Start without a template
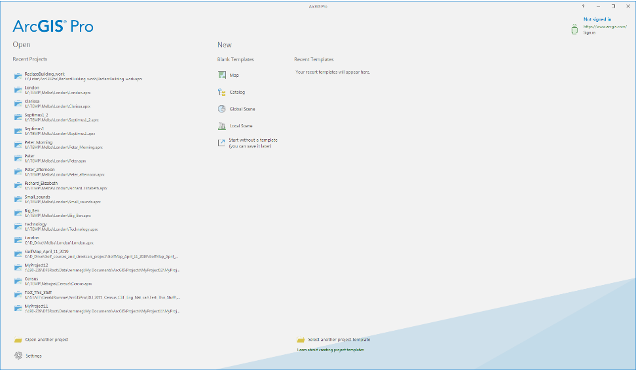This screenshot has width=636, height=370. [x=247, y=143]
